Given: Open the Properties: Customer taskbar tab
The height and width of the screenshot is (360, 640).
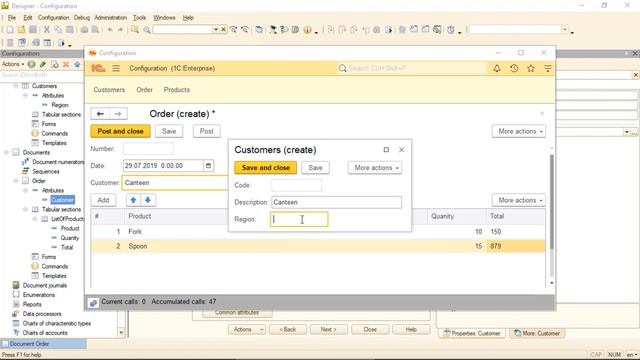Looking at the screenshot, I should click(472, 333).
